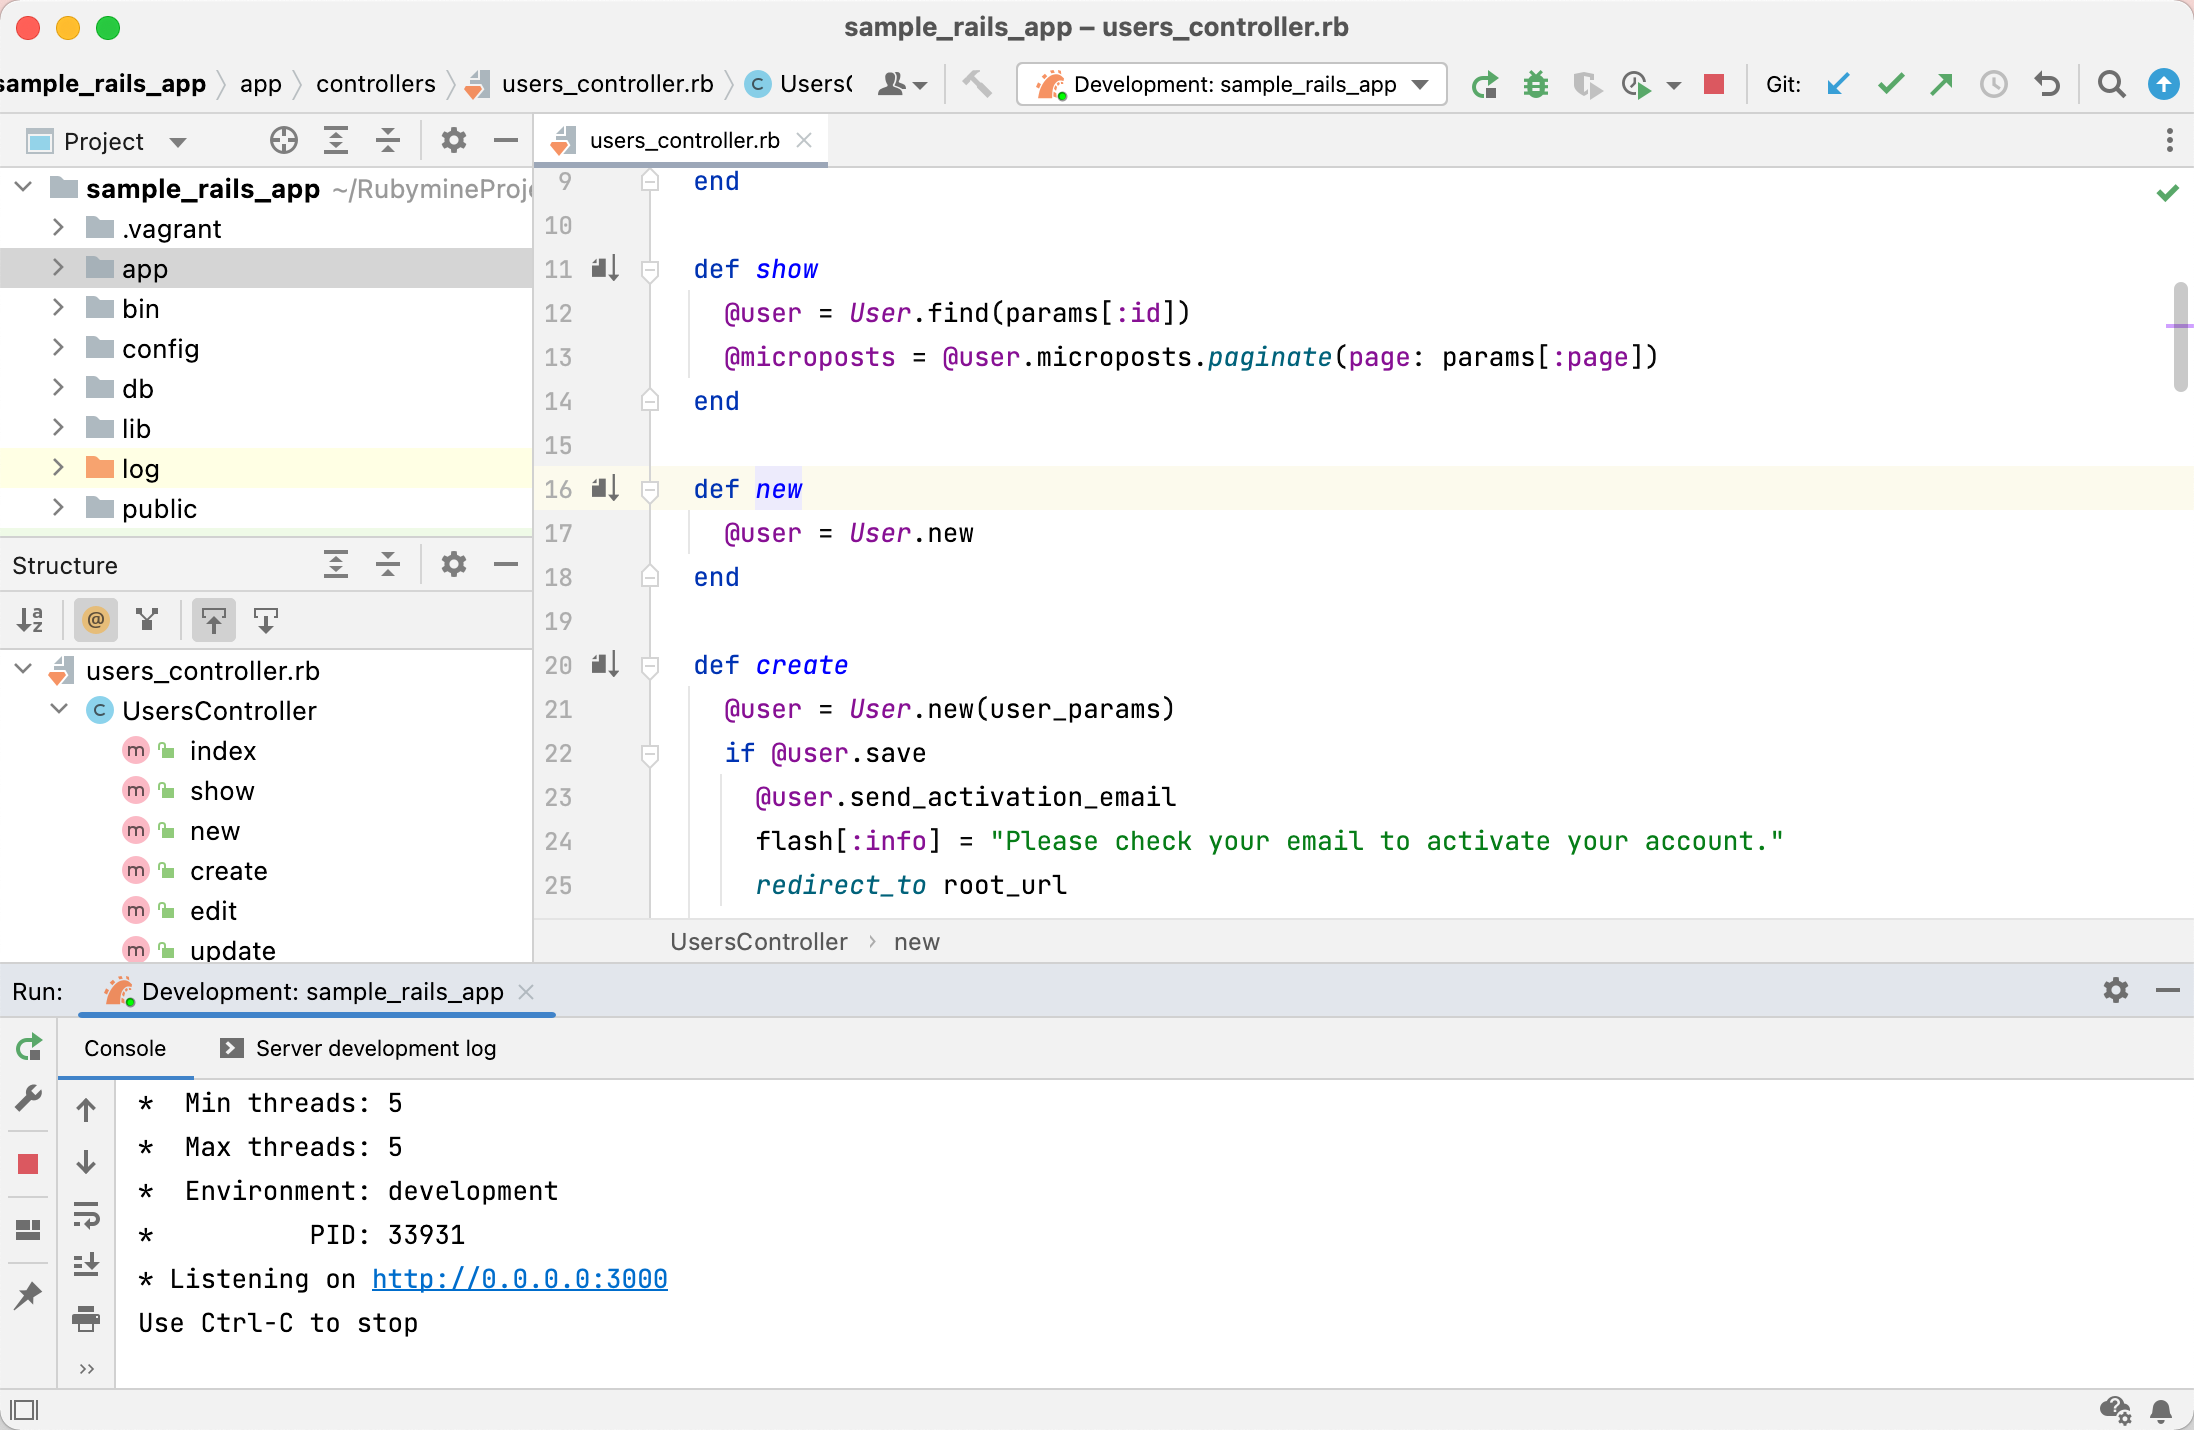2194x1430 pixels.
Task: Select users_controller.rb editor tab
Action: click(684, 141)
